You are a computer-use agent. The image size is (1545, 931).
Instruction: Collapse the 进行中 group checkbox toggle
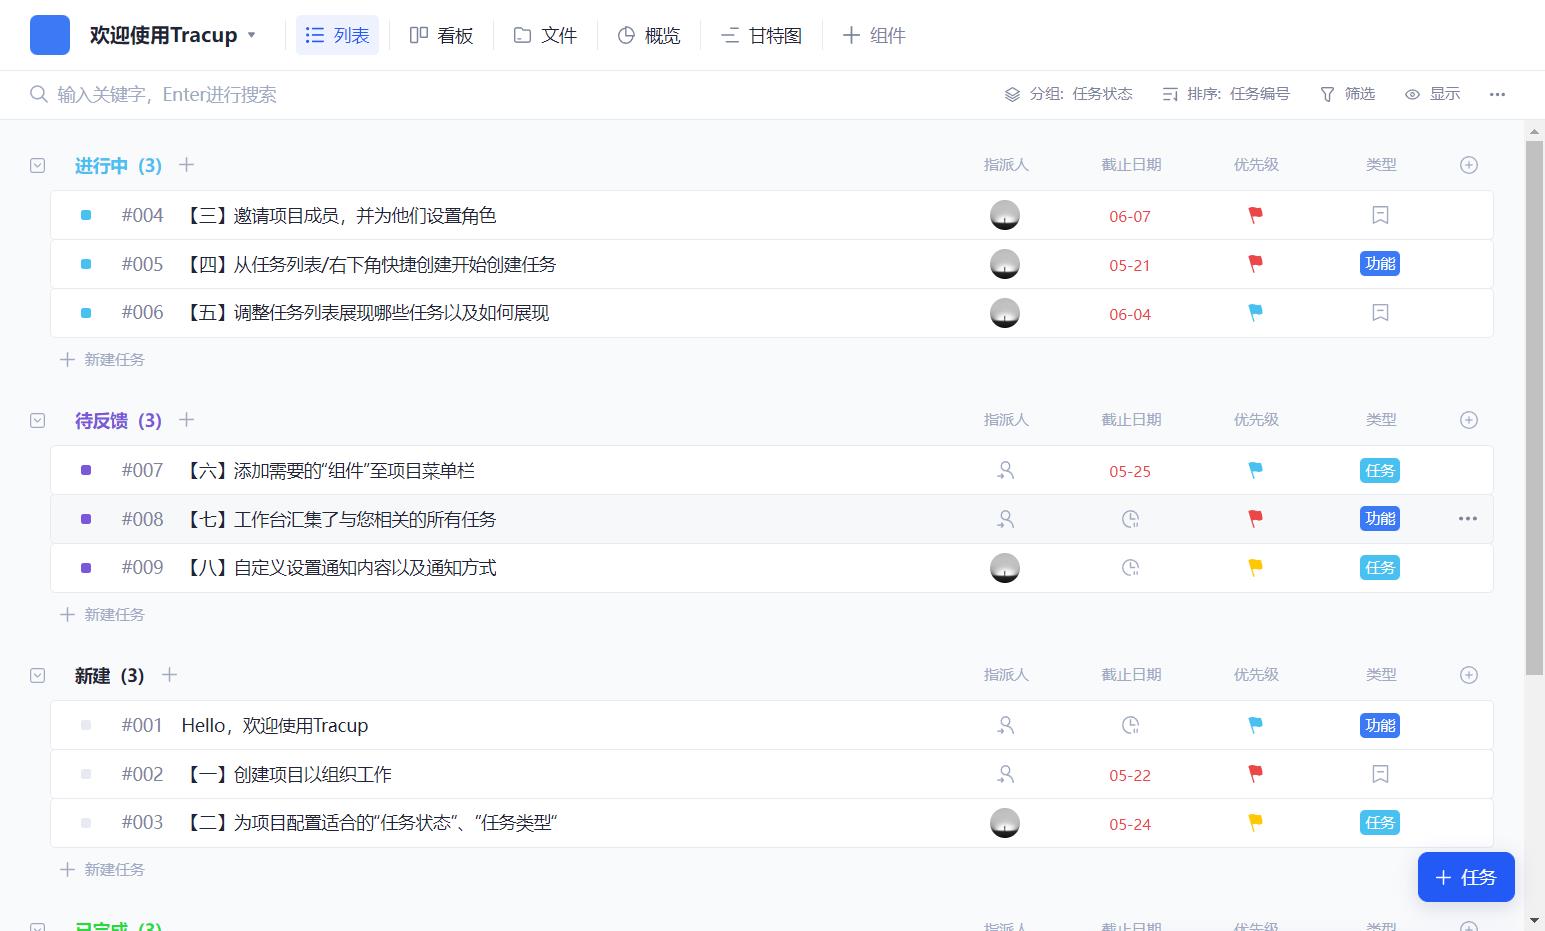[x=38, y=166]
